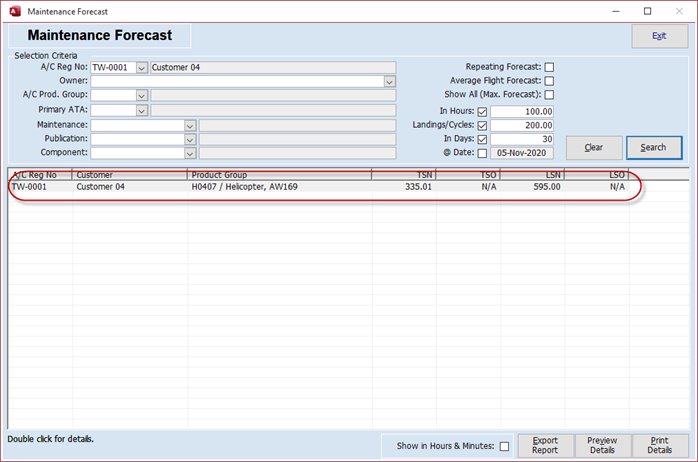Click the Clear button
The height and width of the screenshot is (462, 698).
pos(593,147)
